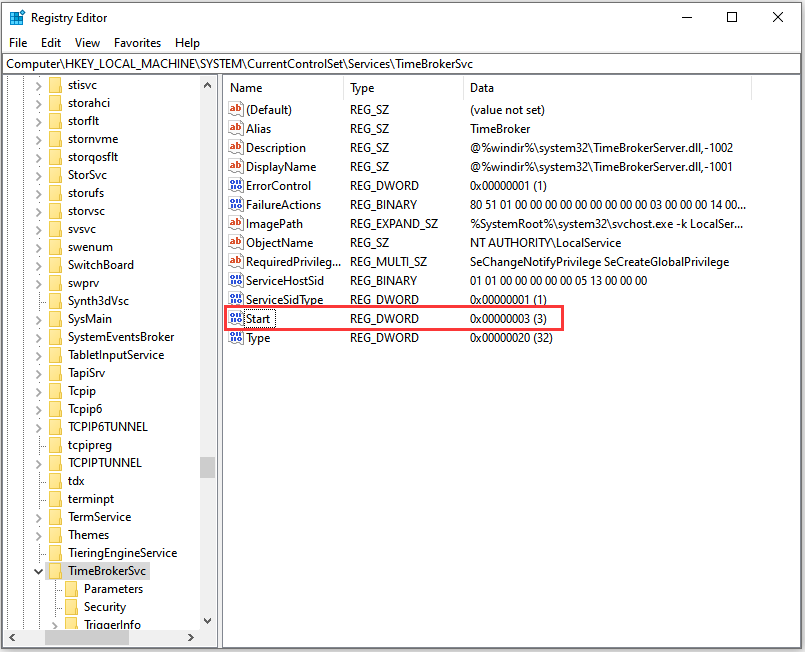Open the Help menu
Screen dimensions: 805x652
(x=187, y=43)
